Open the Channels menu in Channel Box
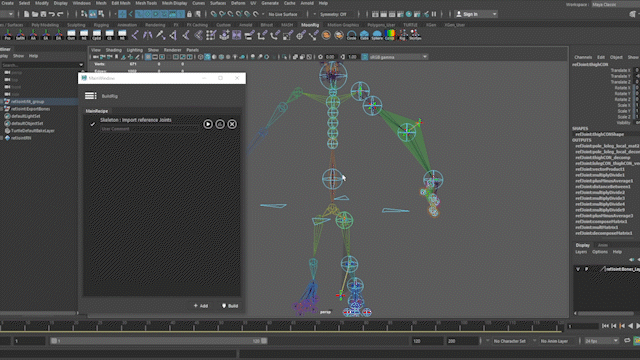Screen dimensions: 640x360 583,57
